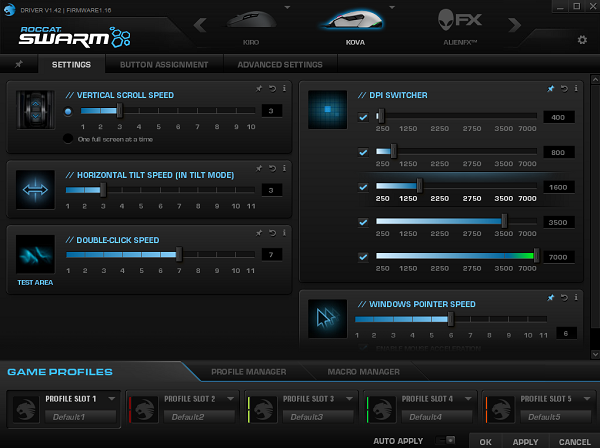This screenshot has width=600, height=448.
Task: Switch to the Settings tab
Action: click(x=71, y=64)
